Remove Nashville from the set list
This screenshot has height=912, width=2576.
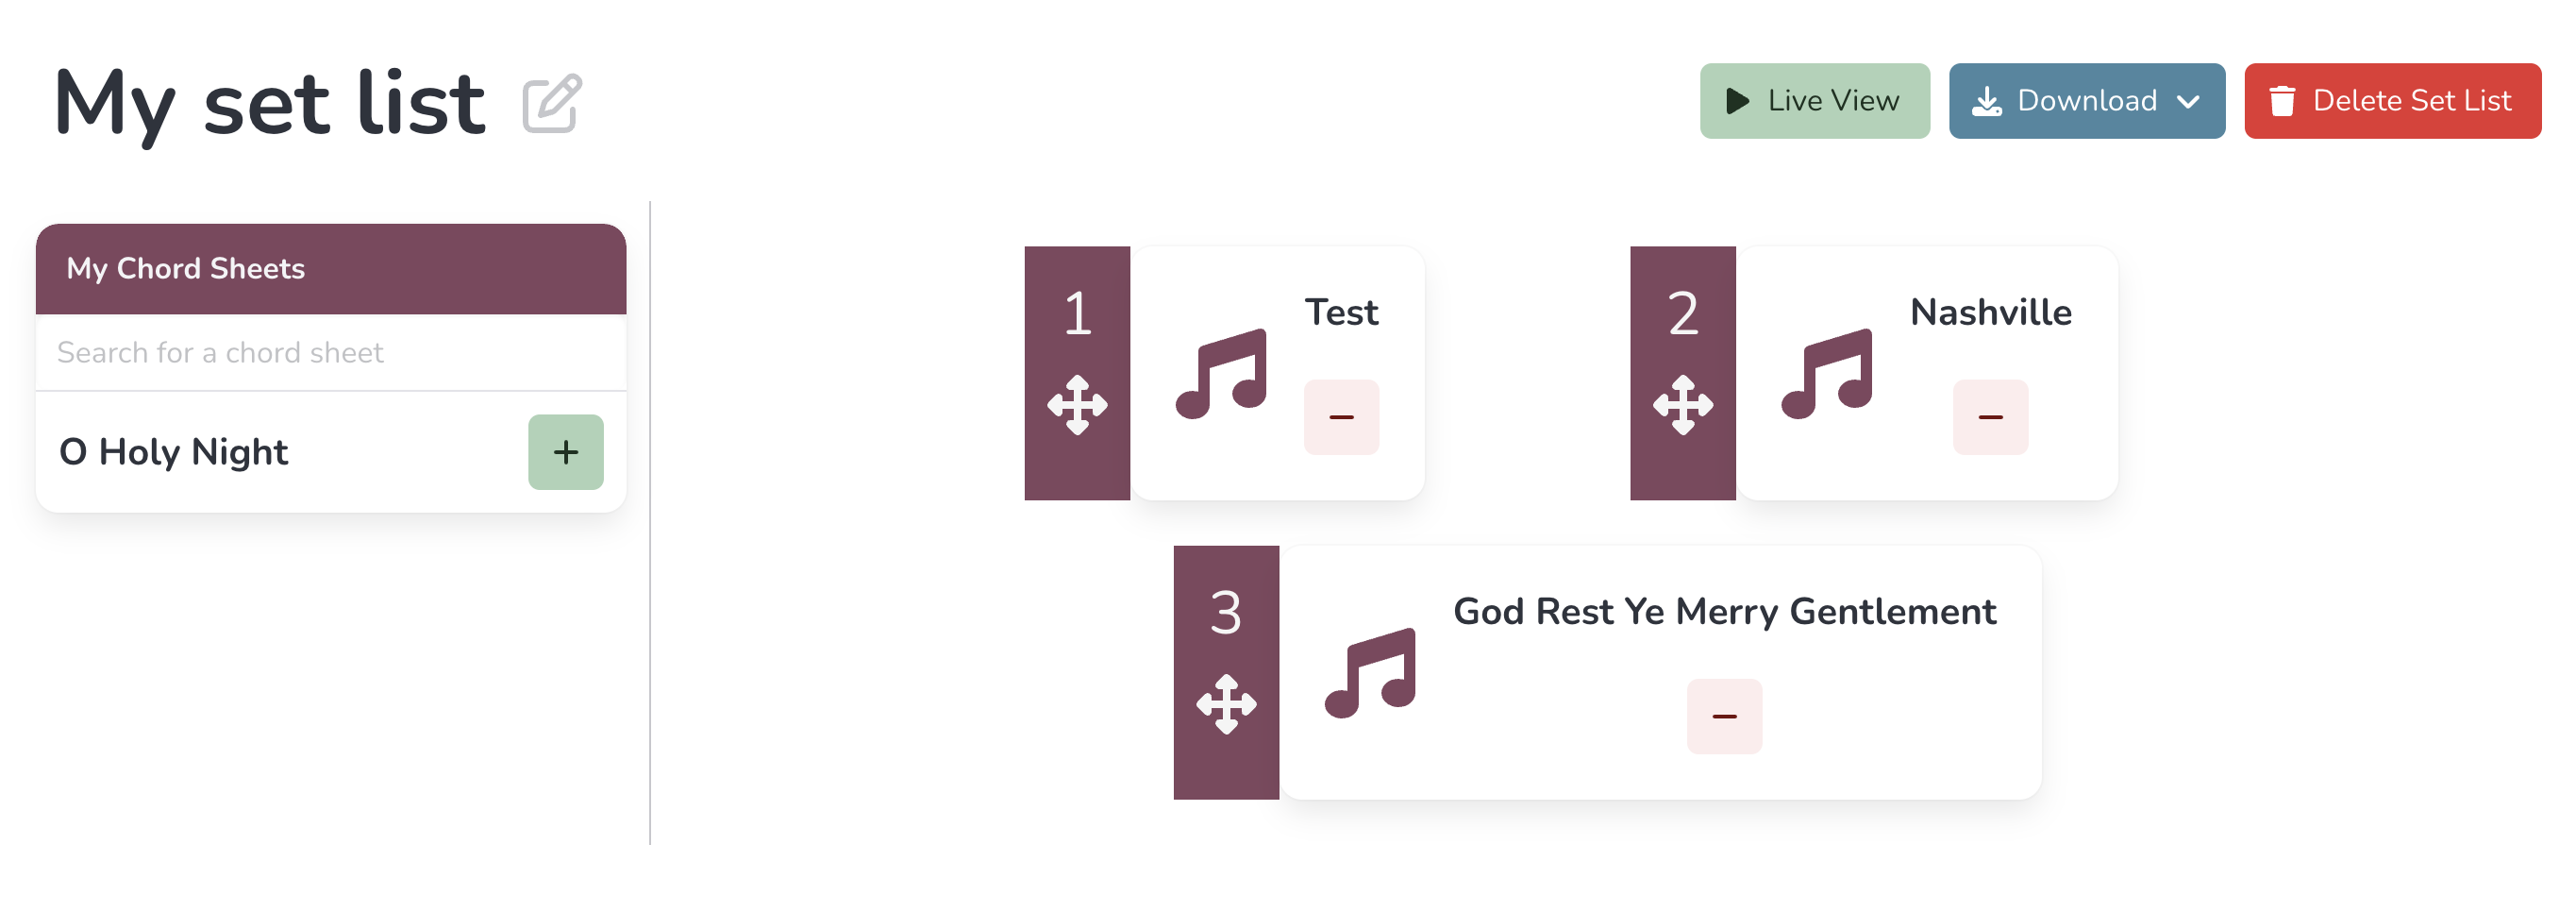coord(1990,417)
